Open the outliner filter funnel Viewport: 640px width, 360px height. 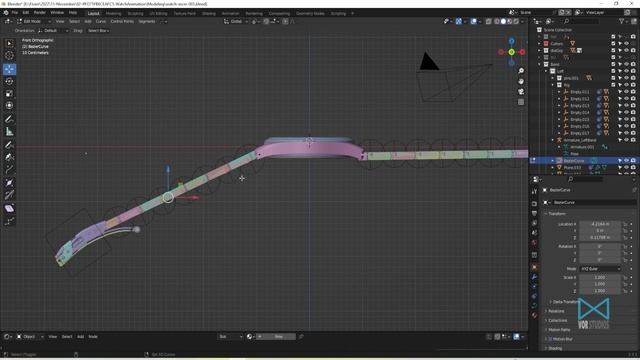point(622,21)
